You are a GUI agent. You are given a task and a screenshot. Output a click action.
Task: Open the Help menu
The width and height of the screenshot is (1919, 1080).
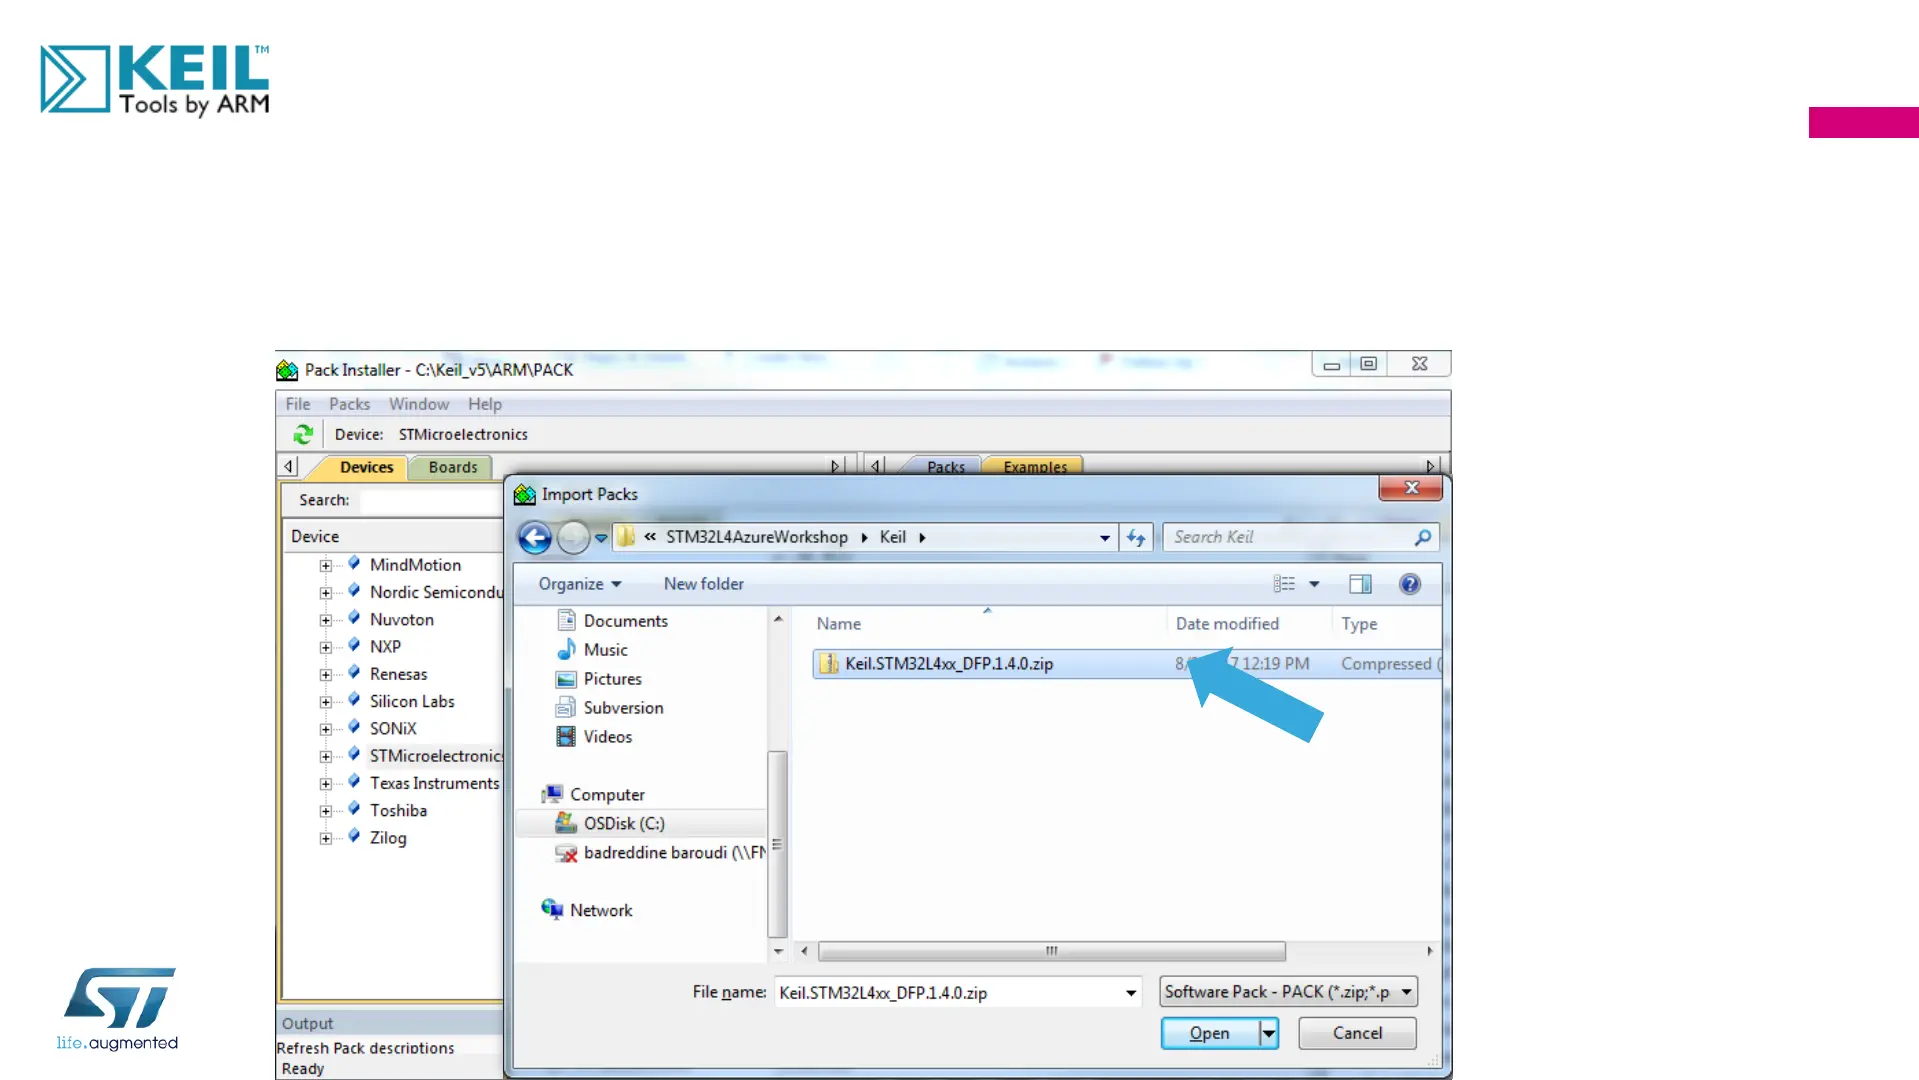[485, 404]
